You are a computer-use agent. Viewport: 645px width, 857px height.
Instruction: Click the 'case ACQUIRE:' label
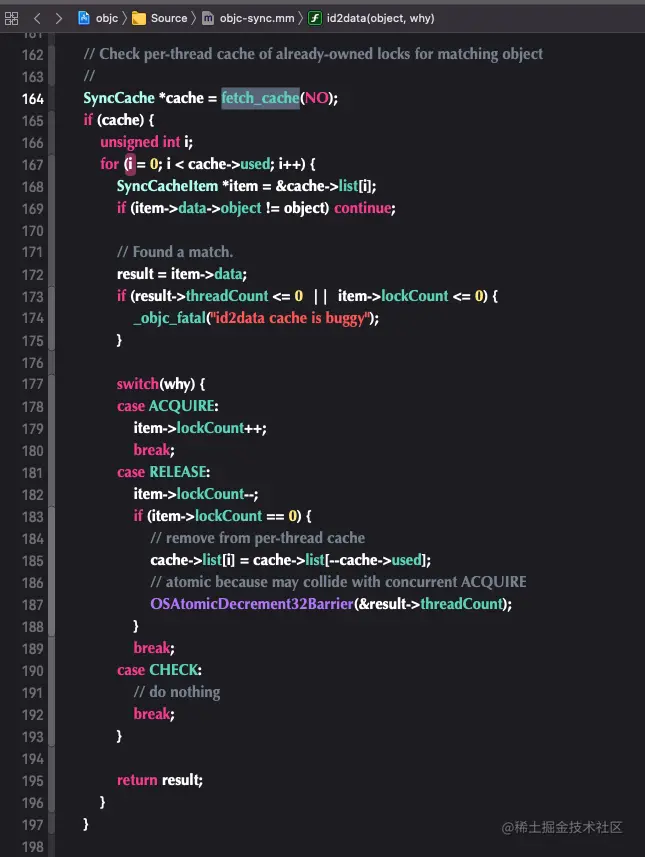(x=167, y=406)
